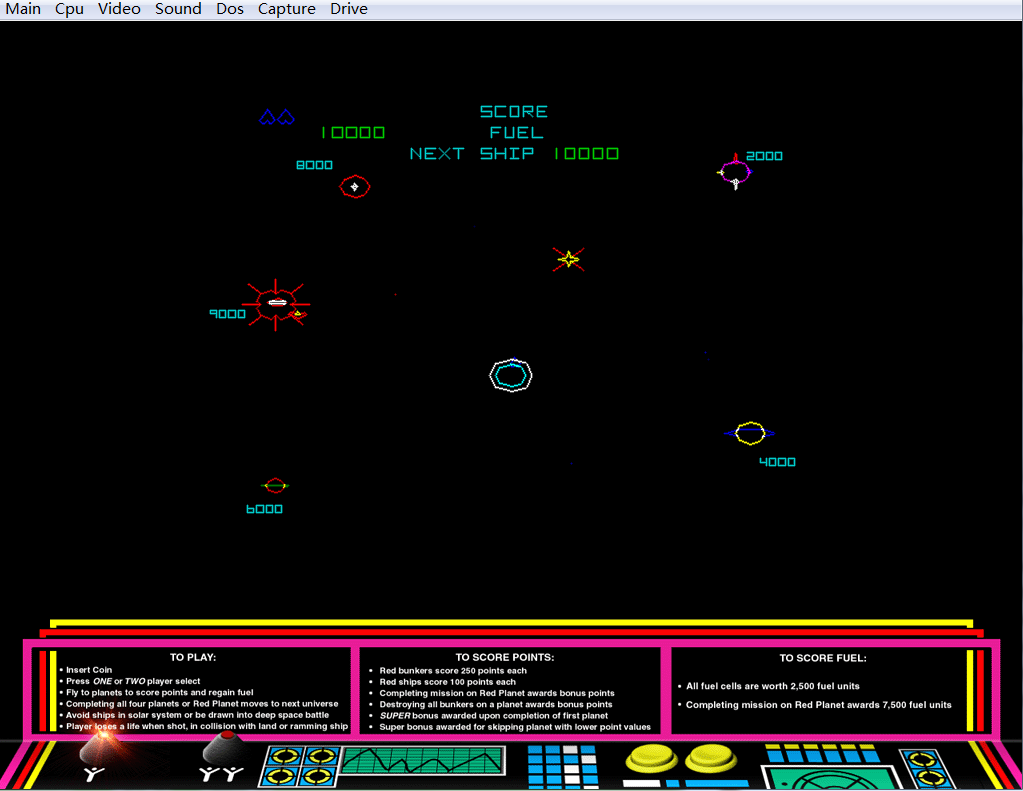Screen dimensions: 1023x791
Task: Click the "8000" point value
Action: point(314,165)
